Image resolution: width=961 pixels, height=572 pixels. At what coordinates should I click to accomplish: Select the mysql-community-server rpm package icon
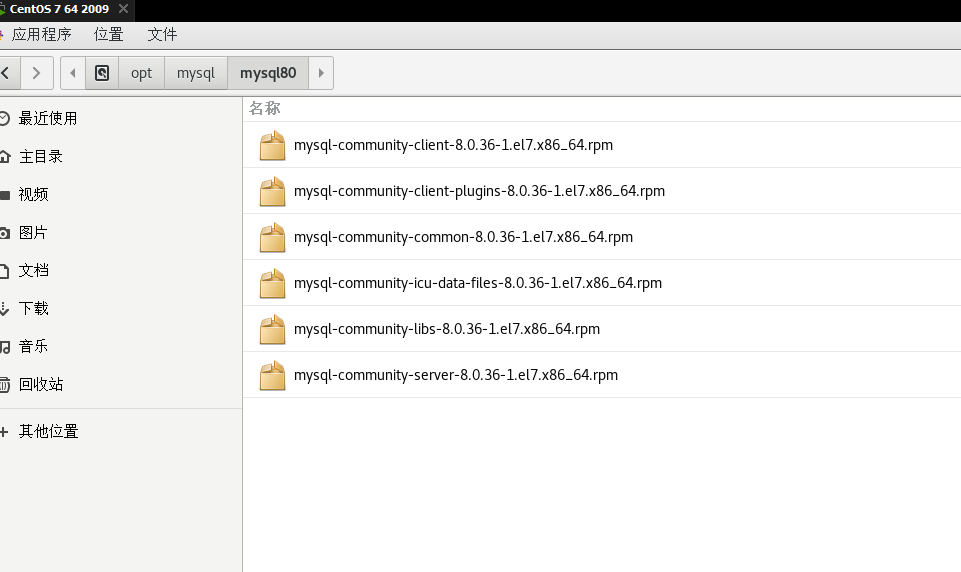coord(272,376)
